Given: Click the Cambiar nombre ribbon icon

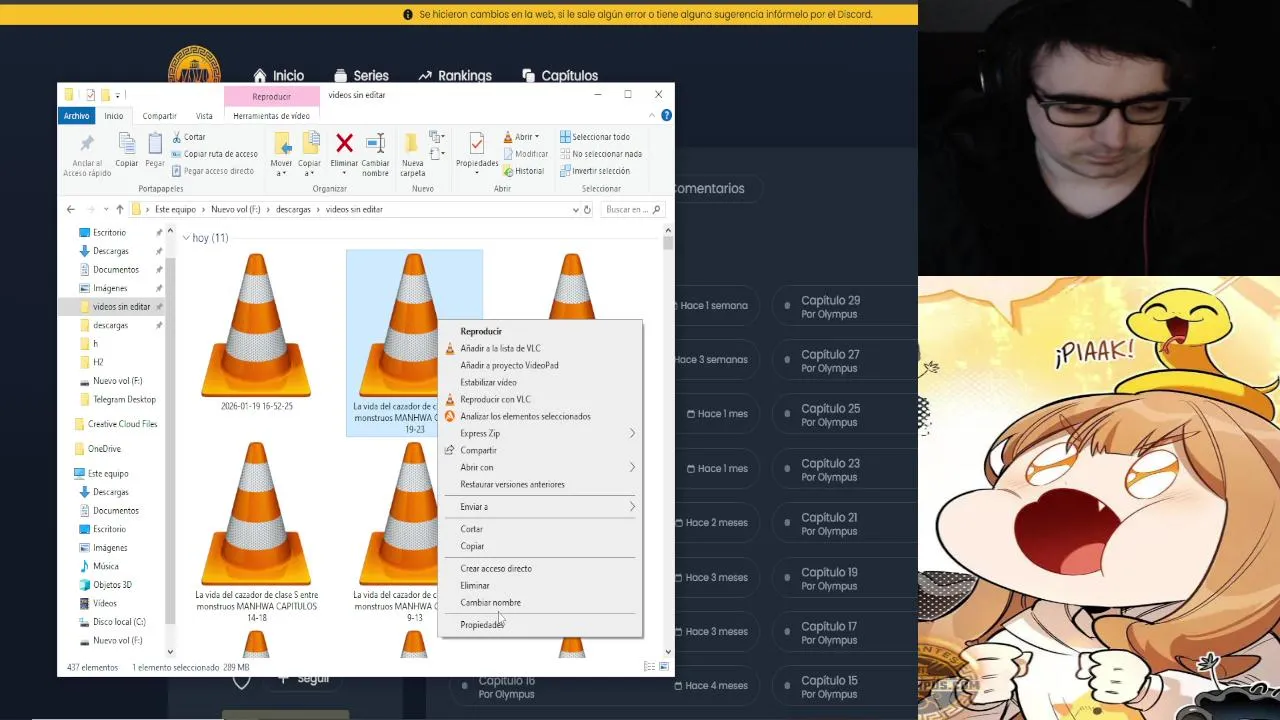Looking at the screenshot, I should [x=375, y=154].
